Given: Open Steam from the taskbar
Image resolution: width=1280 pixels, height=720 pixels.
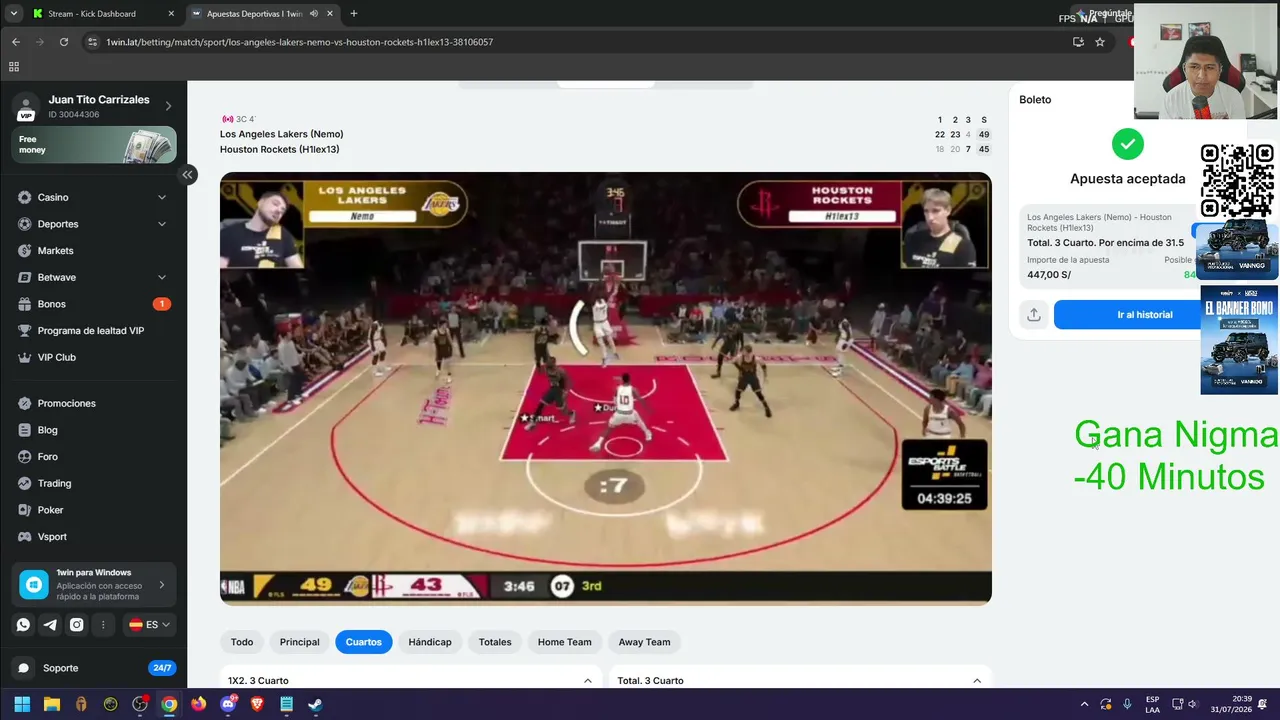Looking at the screenshot, I should [x=315, y=704].
